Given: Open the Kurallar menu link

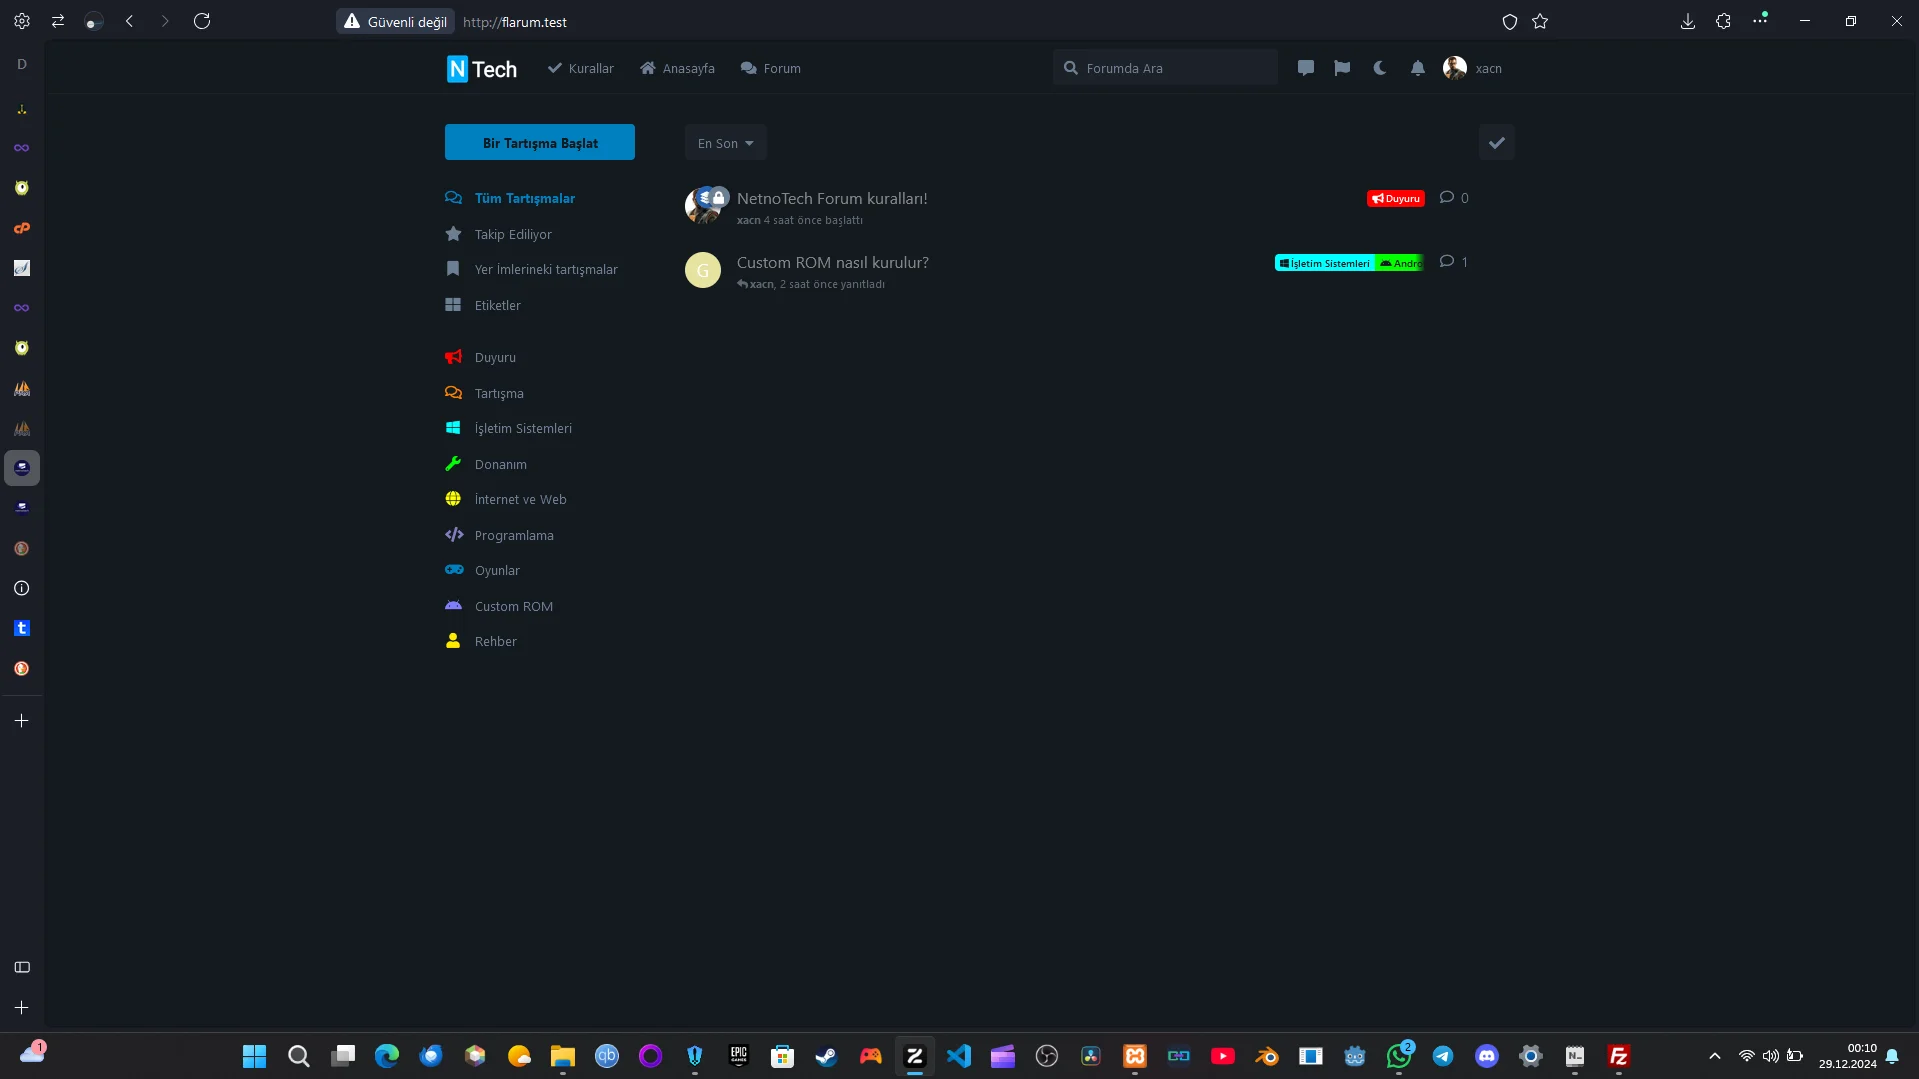Looking at the screenshot, I should pyautogui.click(x=581, y=68).
